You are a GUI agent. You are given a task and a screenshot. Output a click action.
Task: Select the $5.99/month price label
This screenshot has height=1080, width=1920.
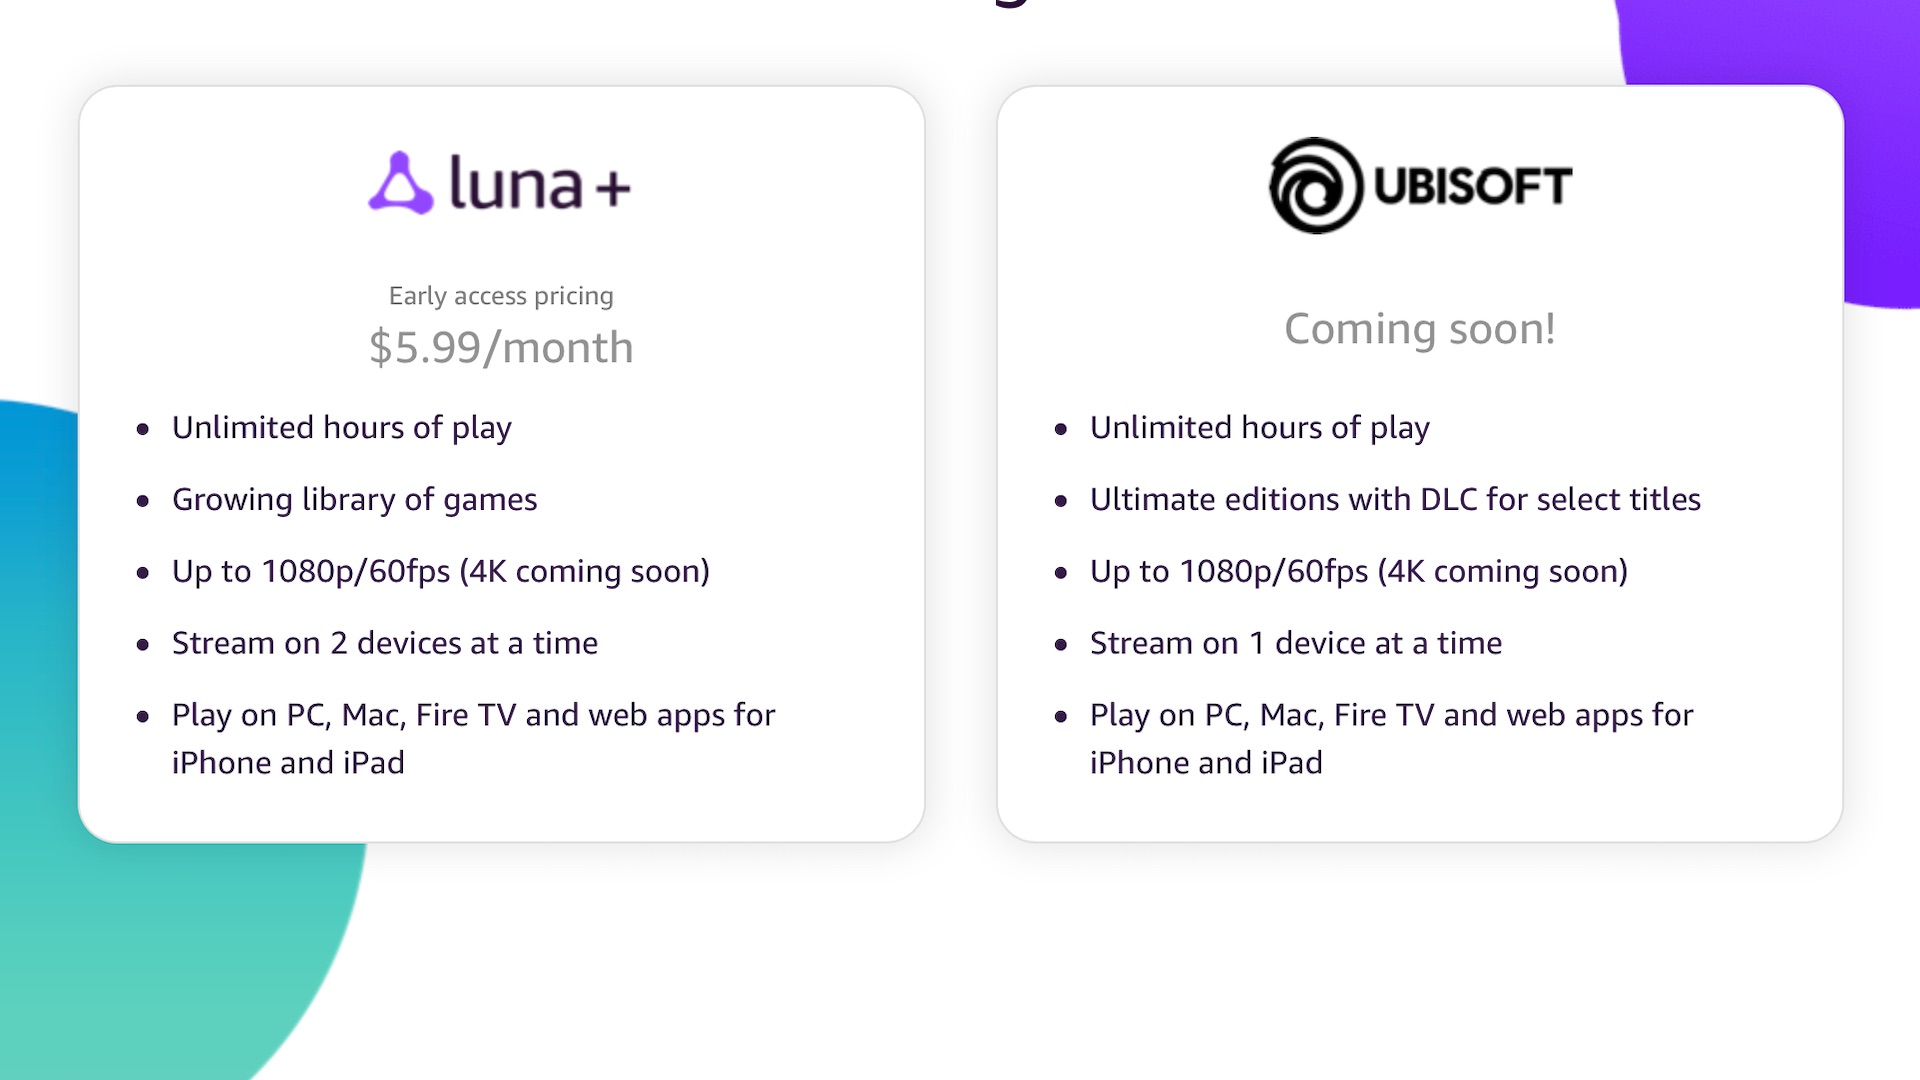[501, 347]
